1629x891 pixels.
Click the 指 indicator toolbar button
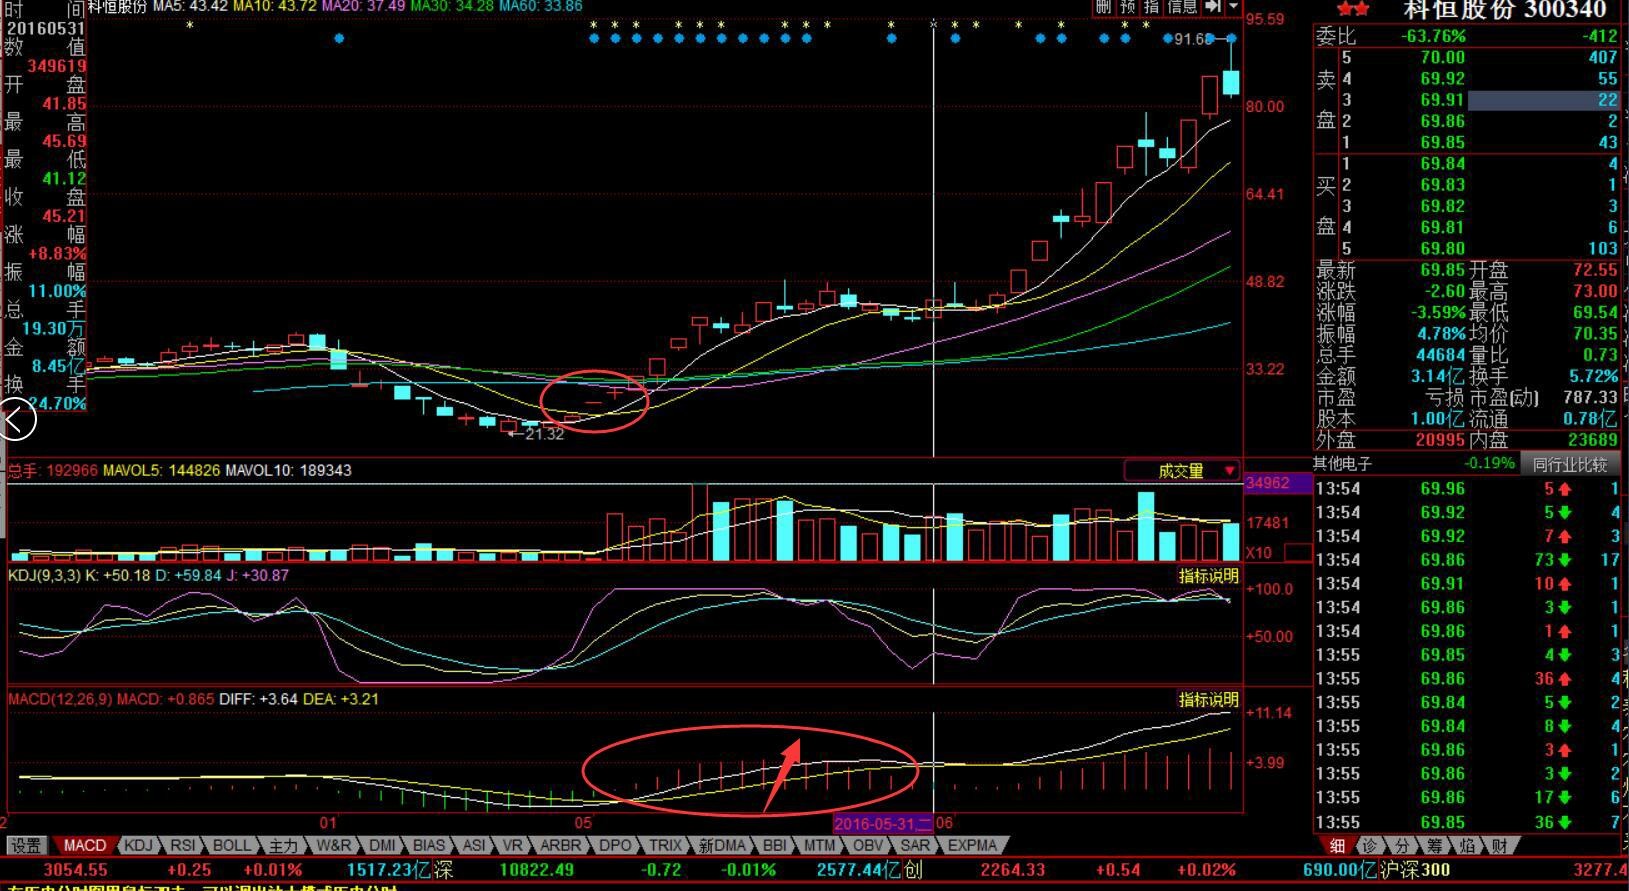click(1151, 6)
